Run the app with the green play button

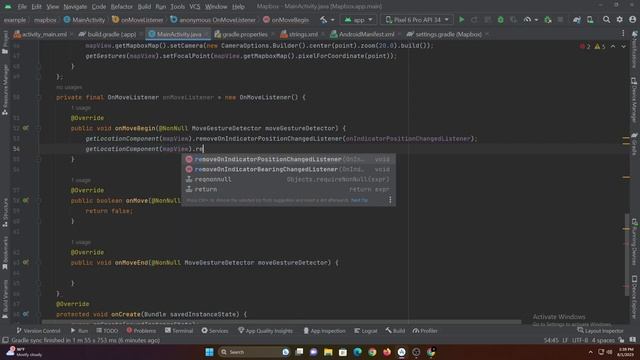tap(462, 20)
